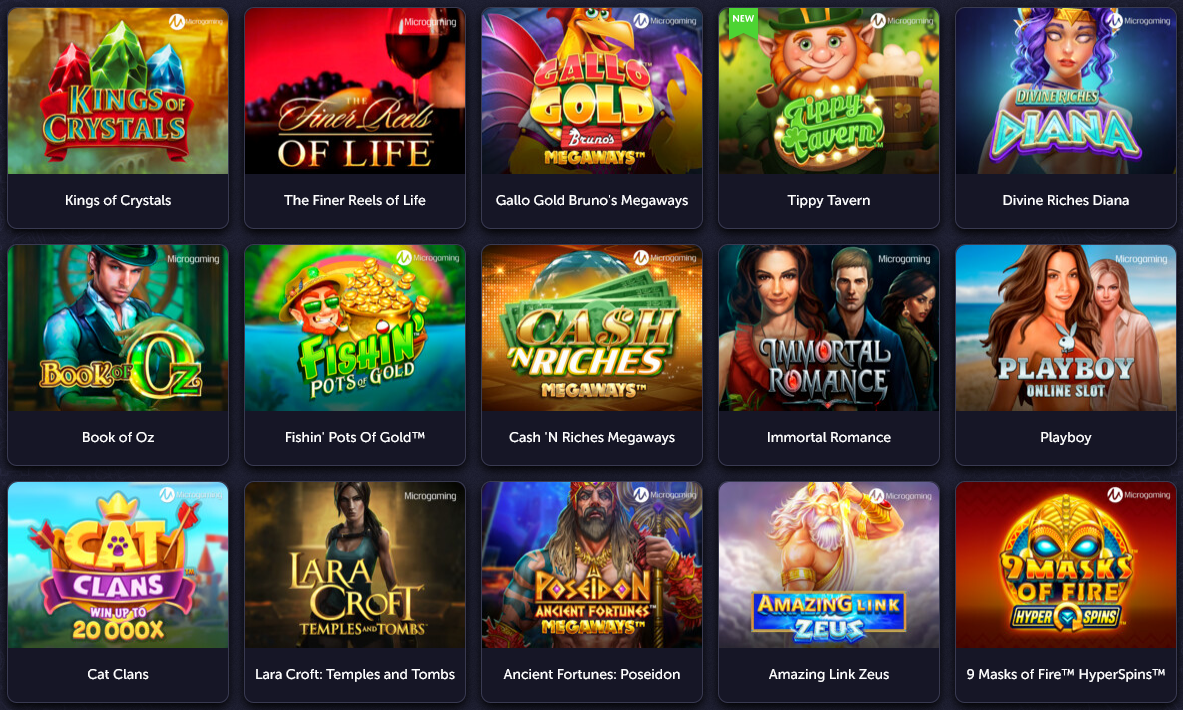
Task: Launch Gallo Gold Bruno's Megaways game image
Action: coord(592,91)
